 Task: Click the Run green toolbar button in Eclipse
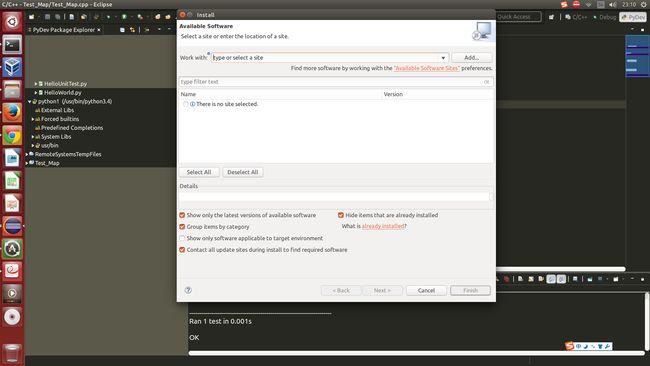point(124,17)
